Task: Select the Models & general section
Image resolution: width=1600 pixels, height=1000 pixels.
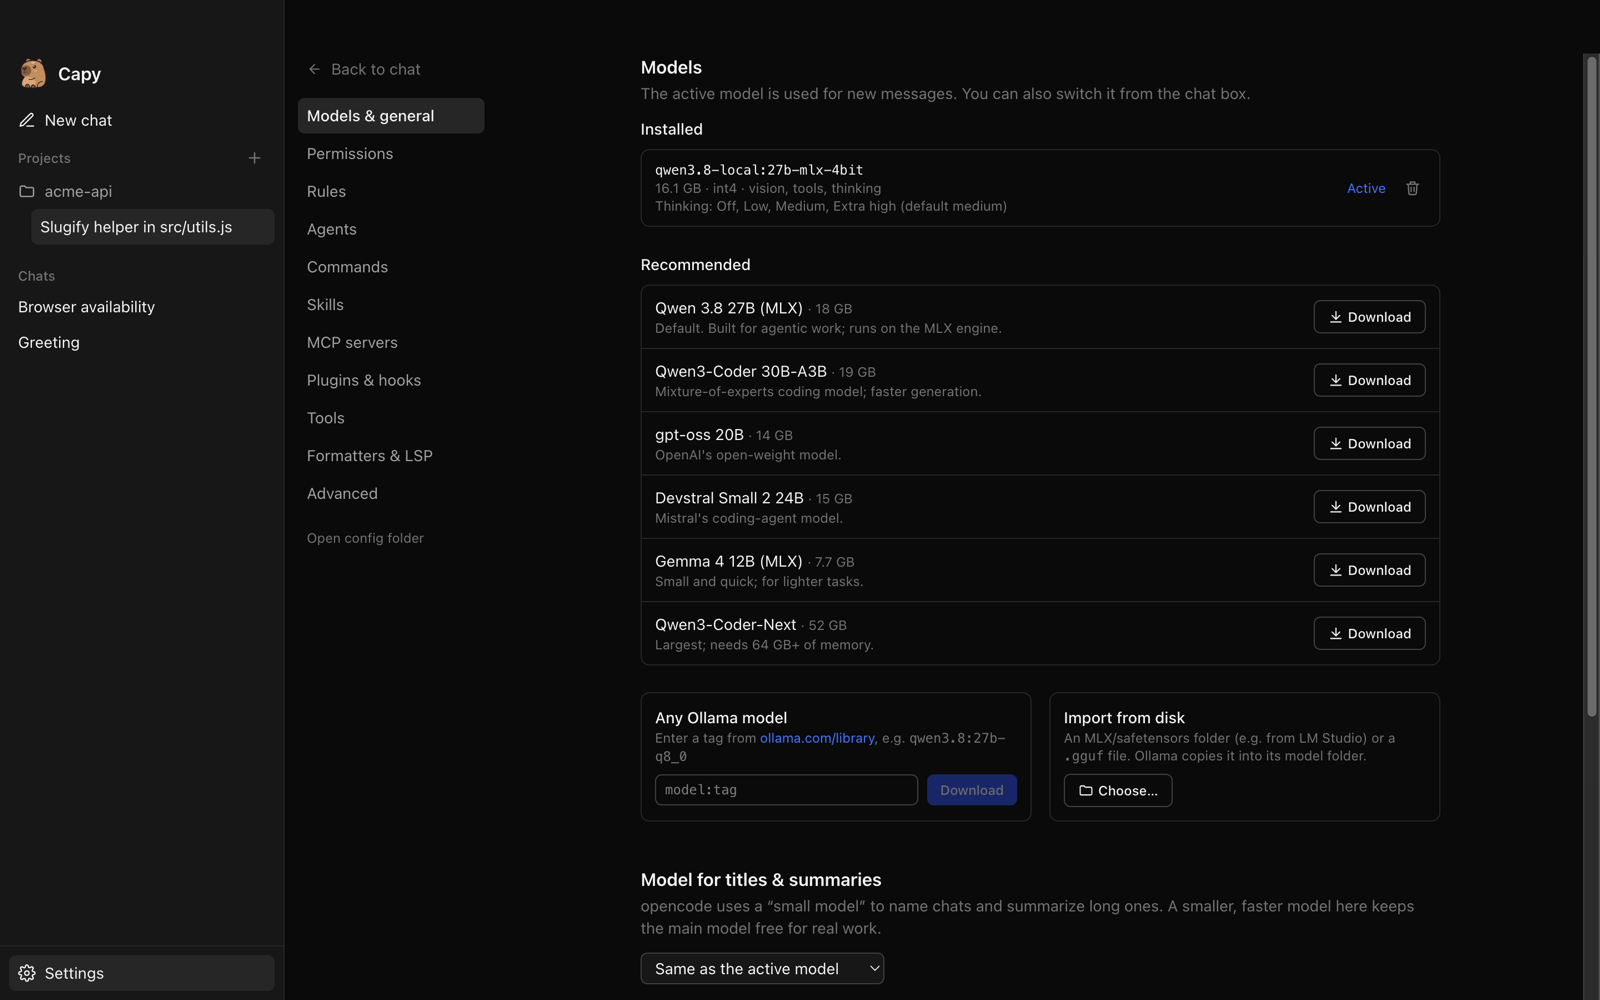Action: pyautogui.click(x=391, y=116)
